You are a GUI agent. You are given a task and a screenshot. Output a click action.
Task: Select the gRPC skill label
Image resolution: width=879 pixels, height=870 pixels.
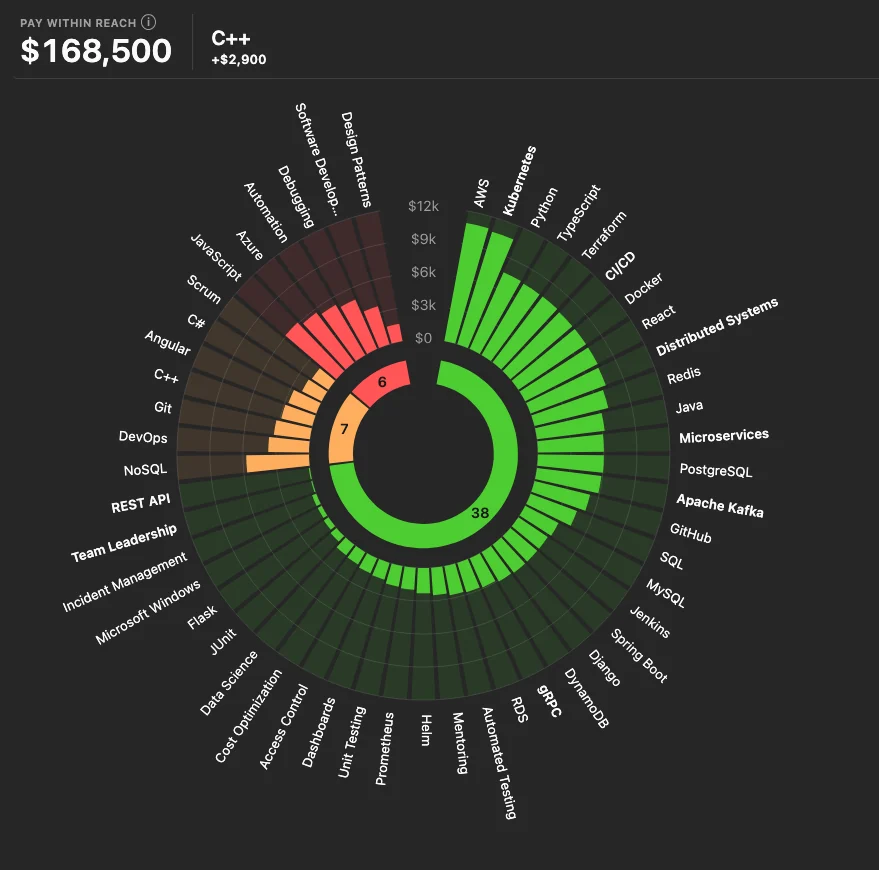pyautogui.click(x=549, y=701)
